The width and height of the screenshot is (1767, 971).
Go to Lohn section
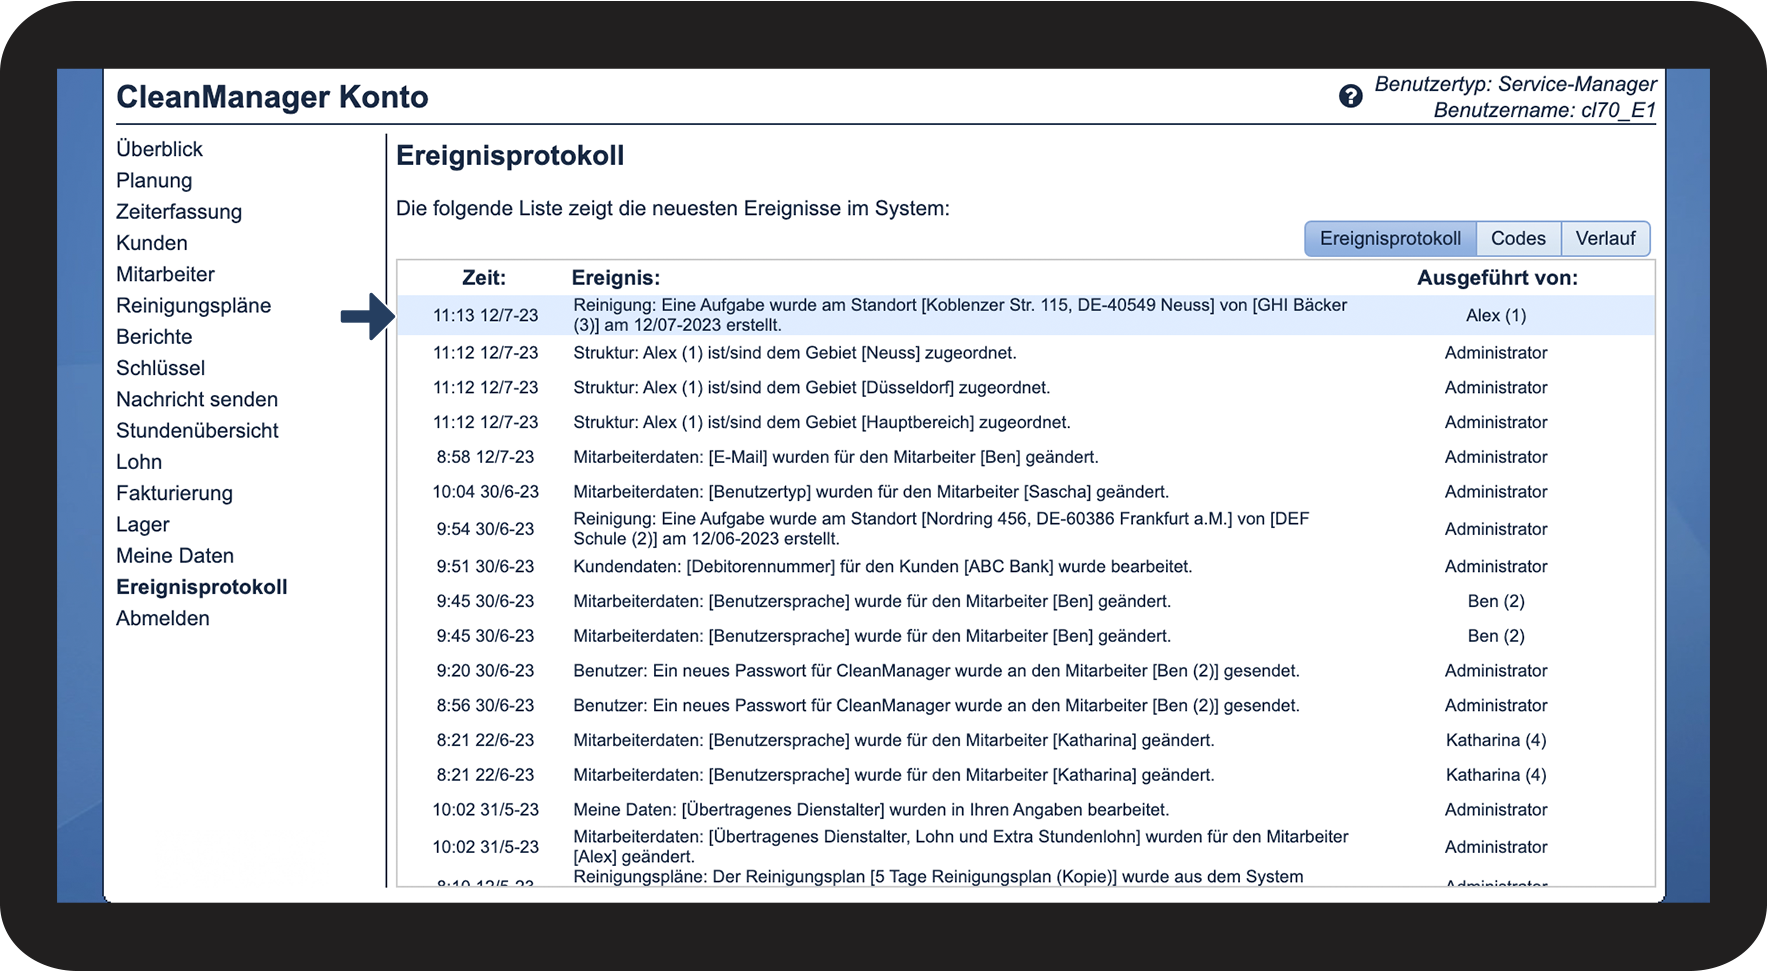pos(139,462)
